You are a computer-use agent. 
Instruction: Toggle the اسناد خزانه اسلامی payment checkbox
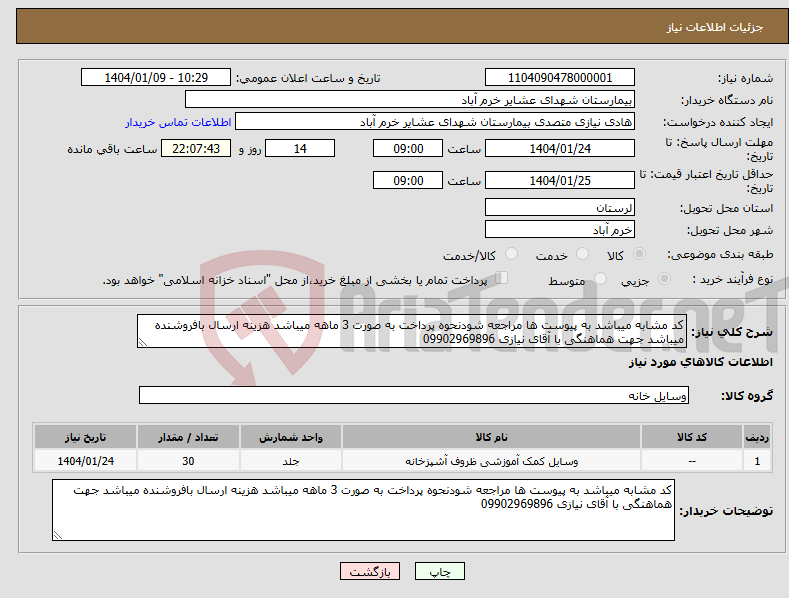502,278
